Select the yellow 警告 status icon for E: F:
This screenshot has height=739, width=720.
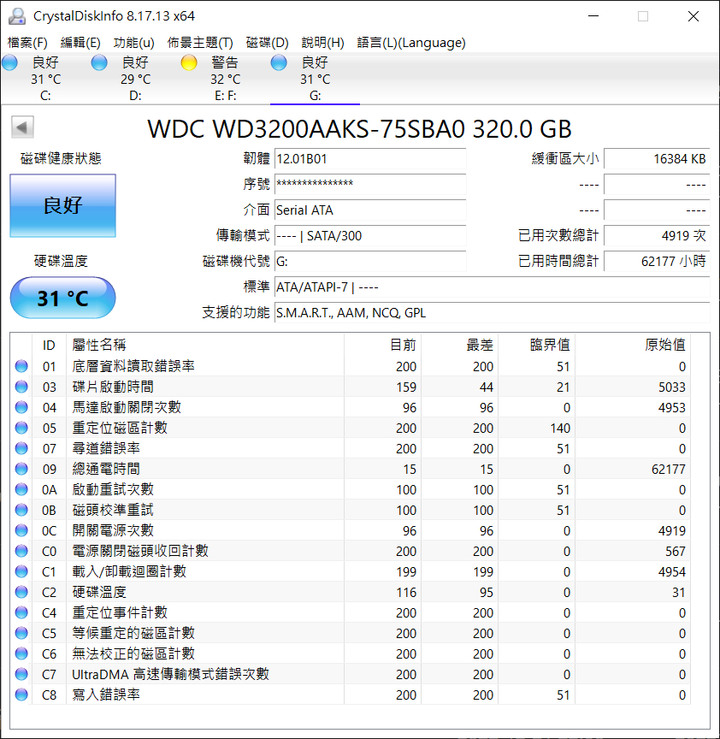pos(189,63)
